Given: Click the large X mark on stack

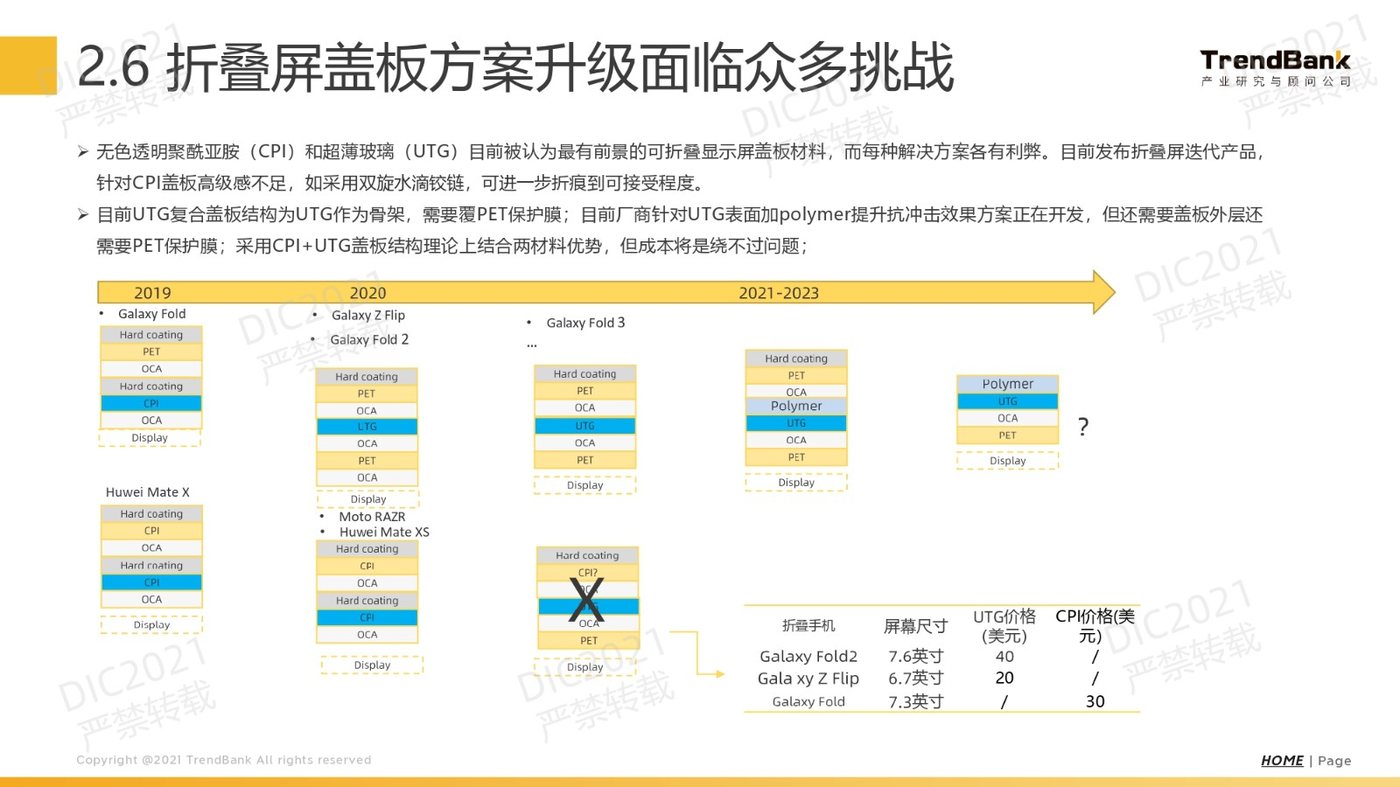Looking at the screenshot, I should pyautogui.click(x=586, y=601).
